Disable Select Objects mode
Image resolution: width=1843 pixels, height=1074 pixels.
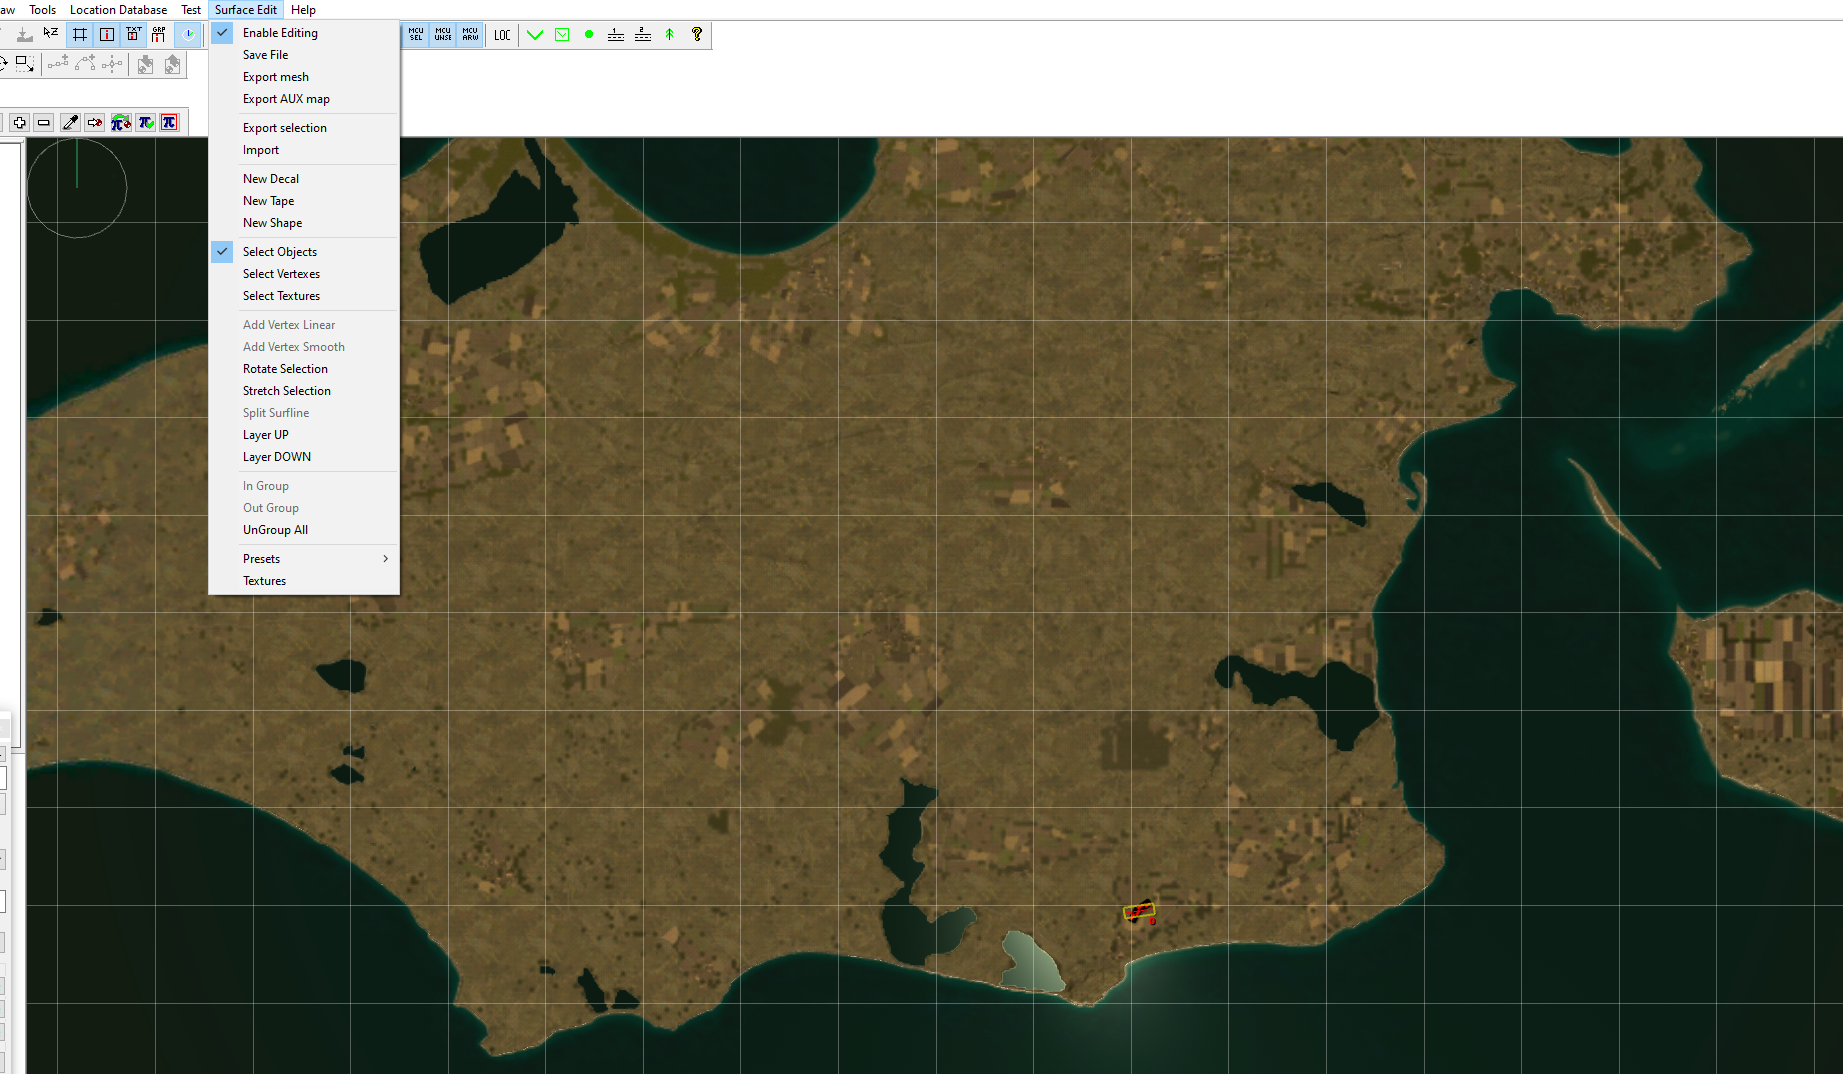point(279,251)
